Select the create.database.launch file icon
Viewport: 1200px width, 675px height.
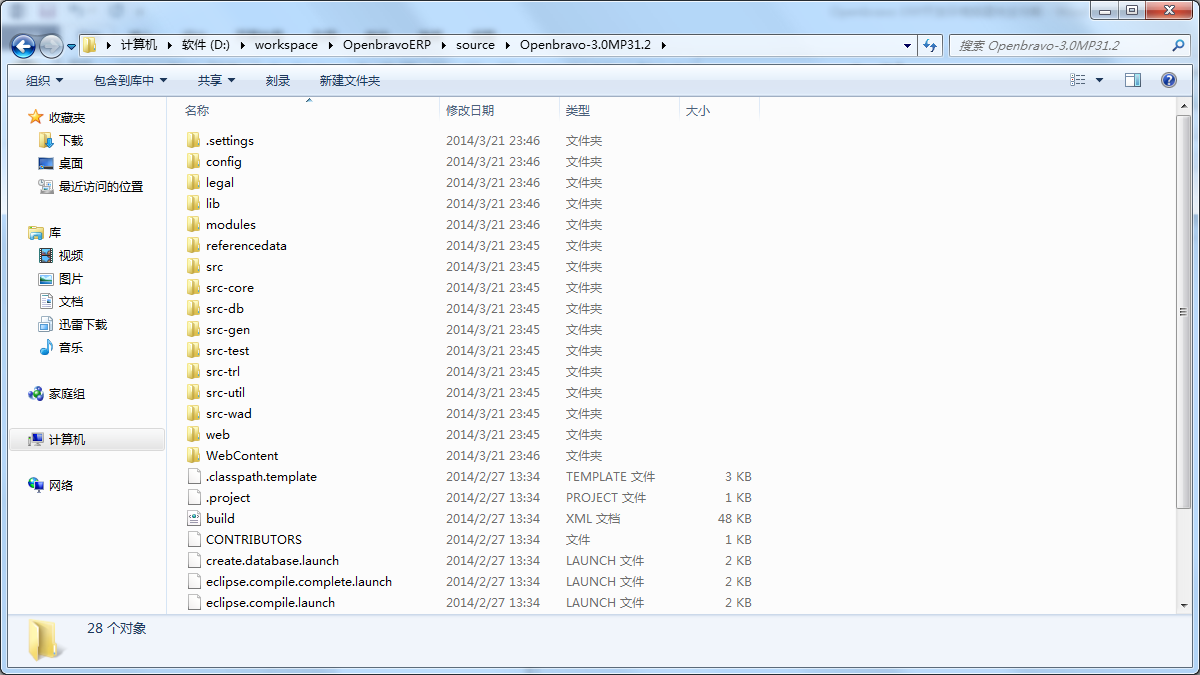194,560
